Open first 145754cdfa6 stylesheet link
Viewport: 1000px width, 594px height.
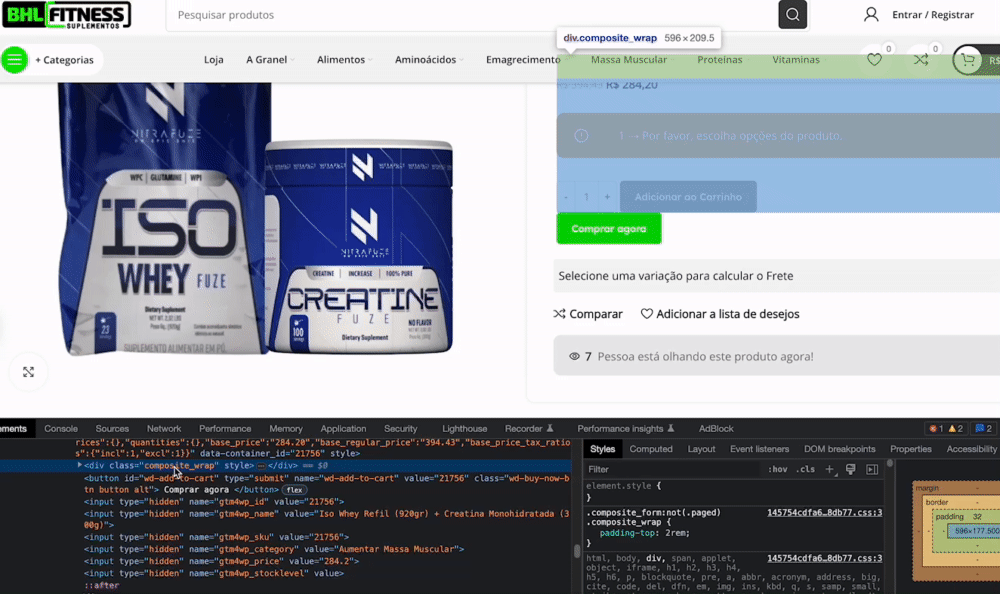coord(825,512)
